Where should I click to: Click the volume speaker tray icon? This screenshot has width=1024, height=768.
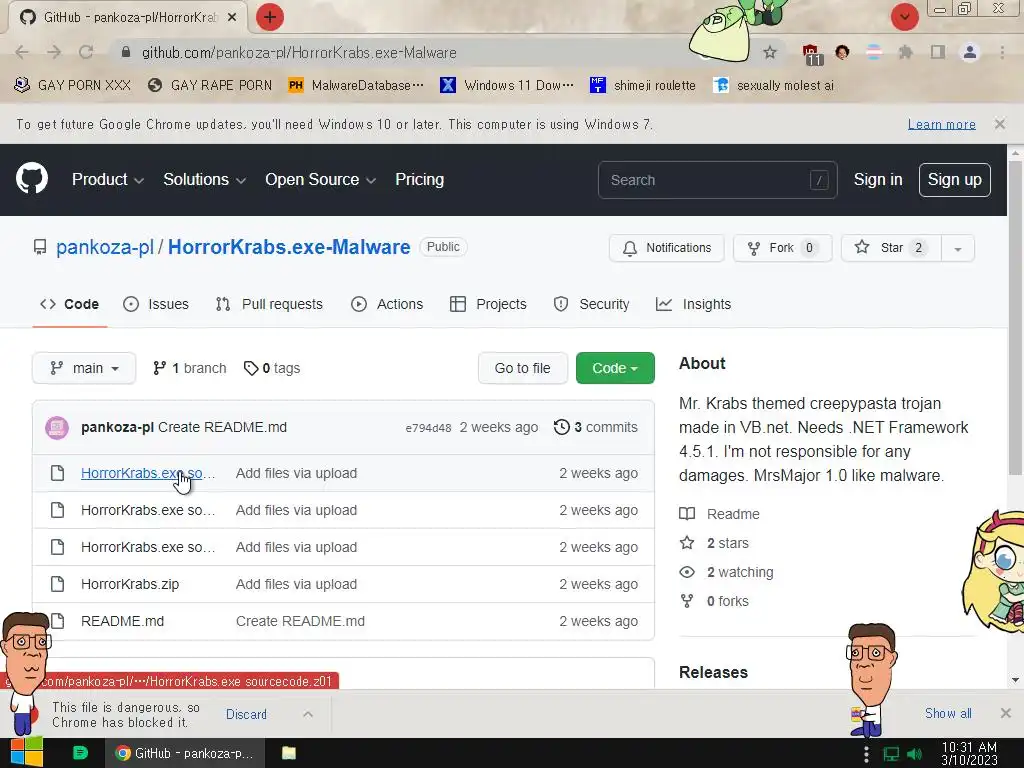point(915,754)
